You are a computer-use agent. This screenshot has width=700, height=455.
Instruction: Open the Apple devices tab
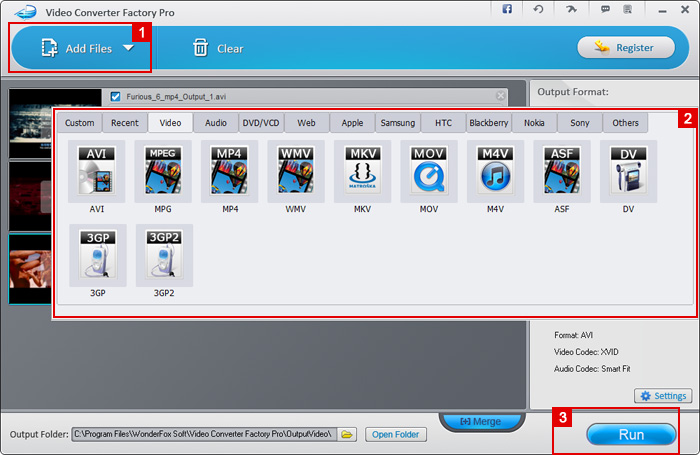[352, 123]
